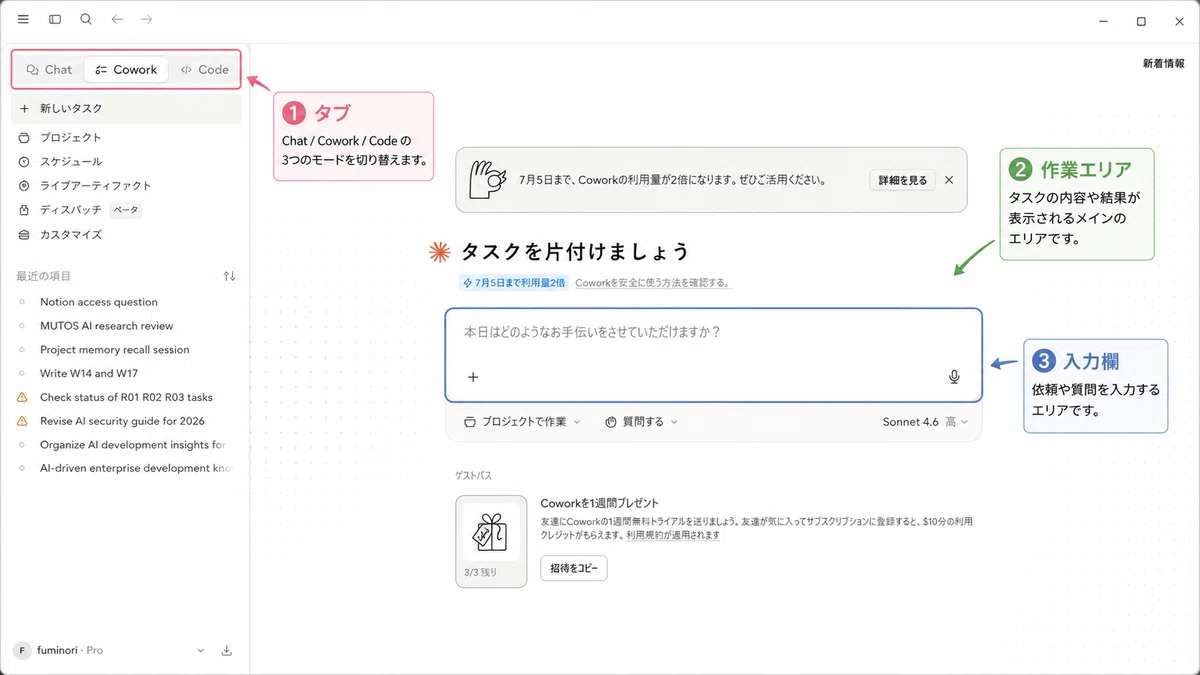Open 利用規約が適用されます link
Screen dimensions: 1200x675
pos(673,535)
